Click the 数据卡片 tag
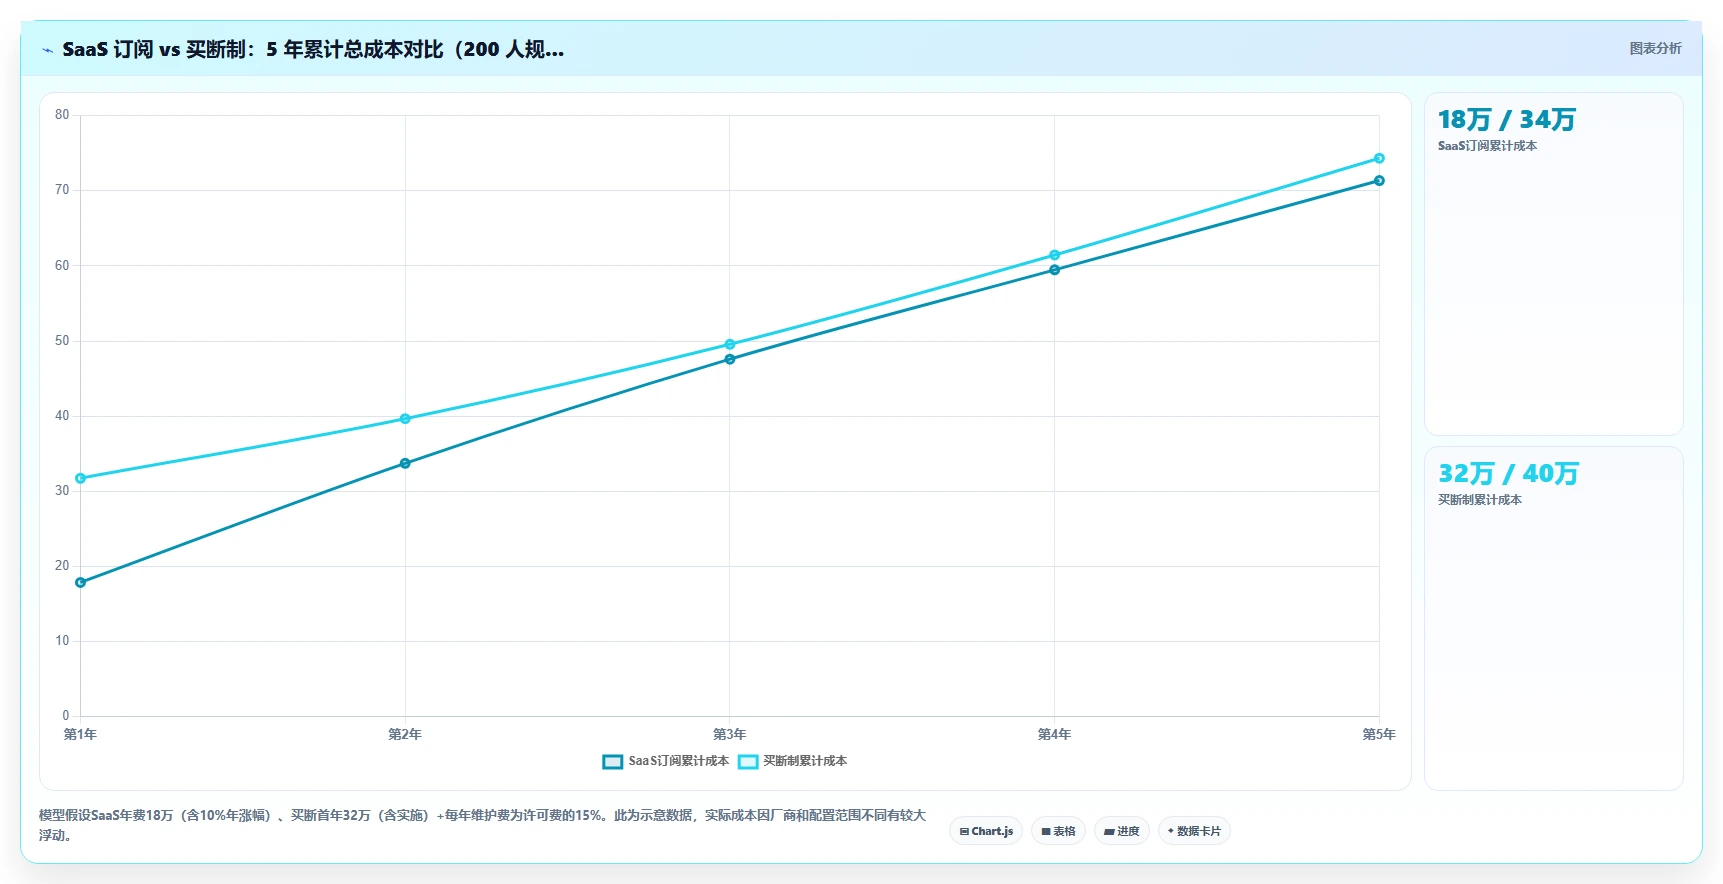 pos(1194,831)
